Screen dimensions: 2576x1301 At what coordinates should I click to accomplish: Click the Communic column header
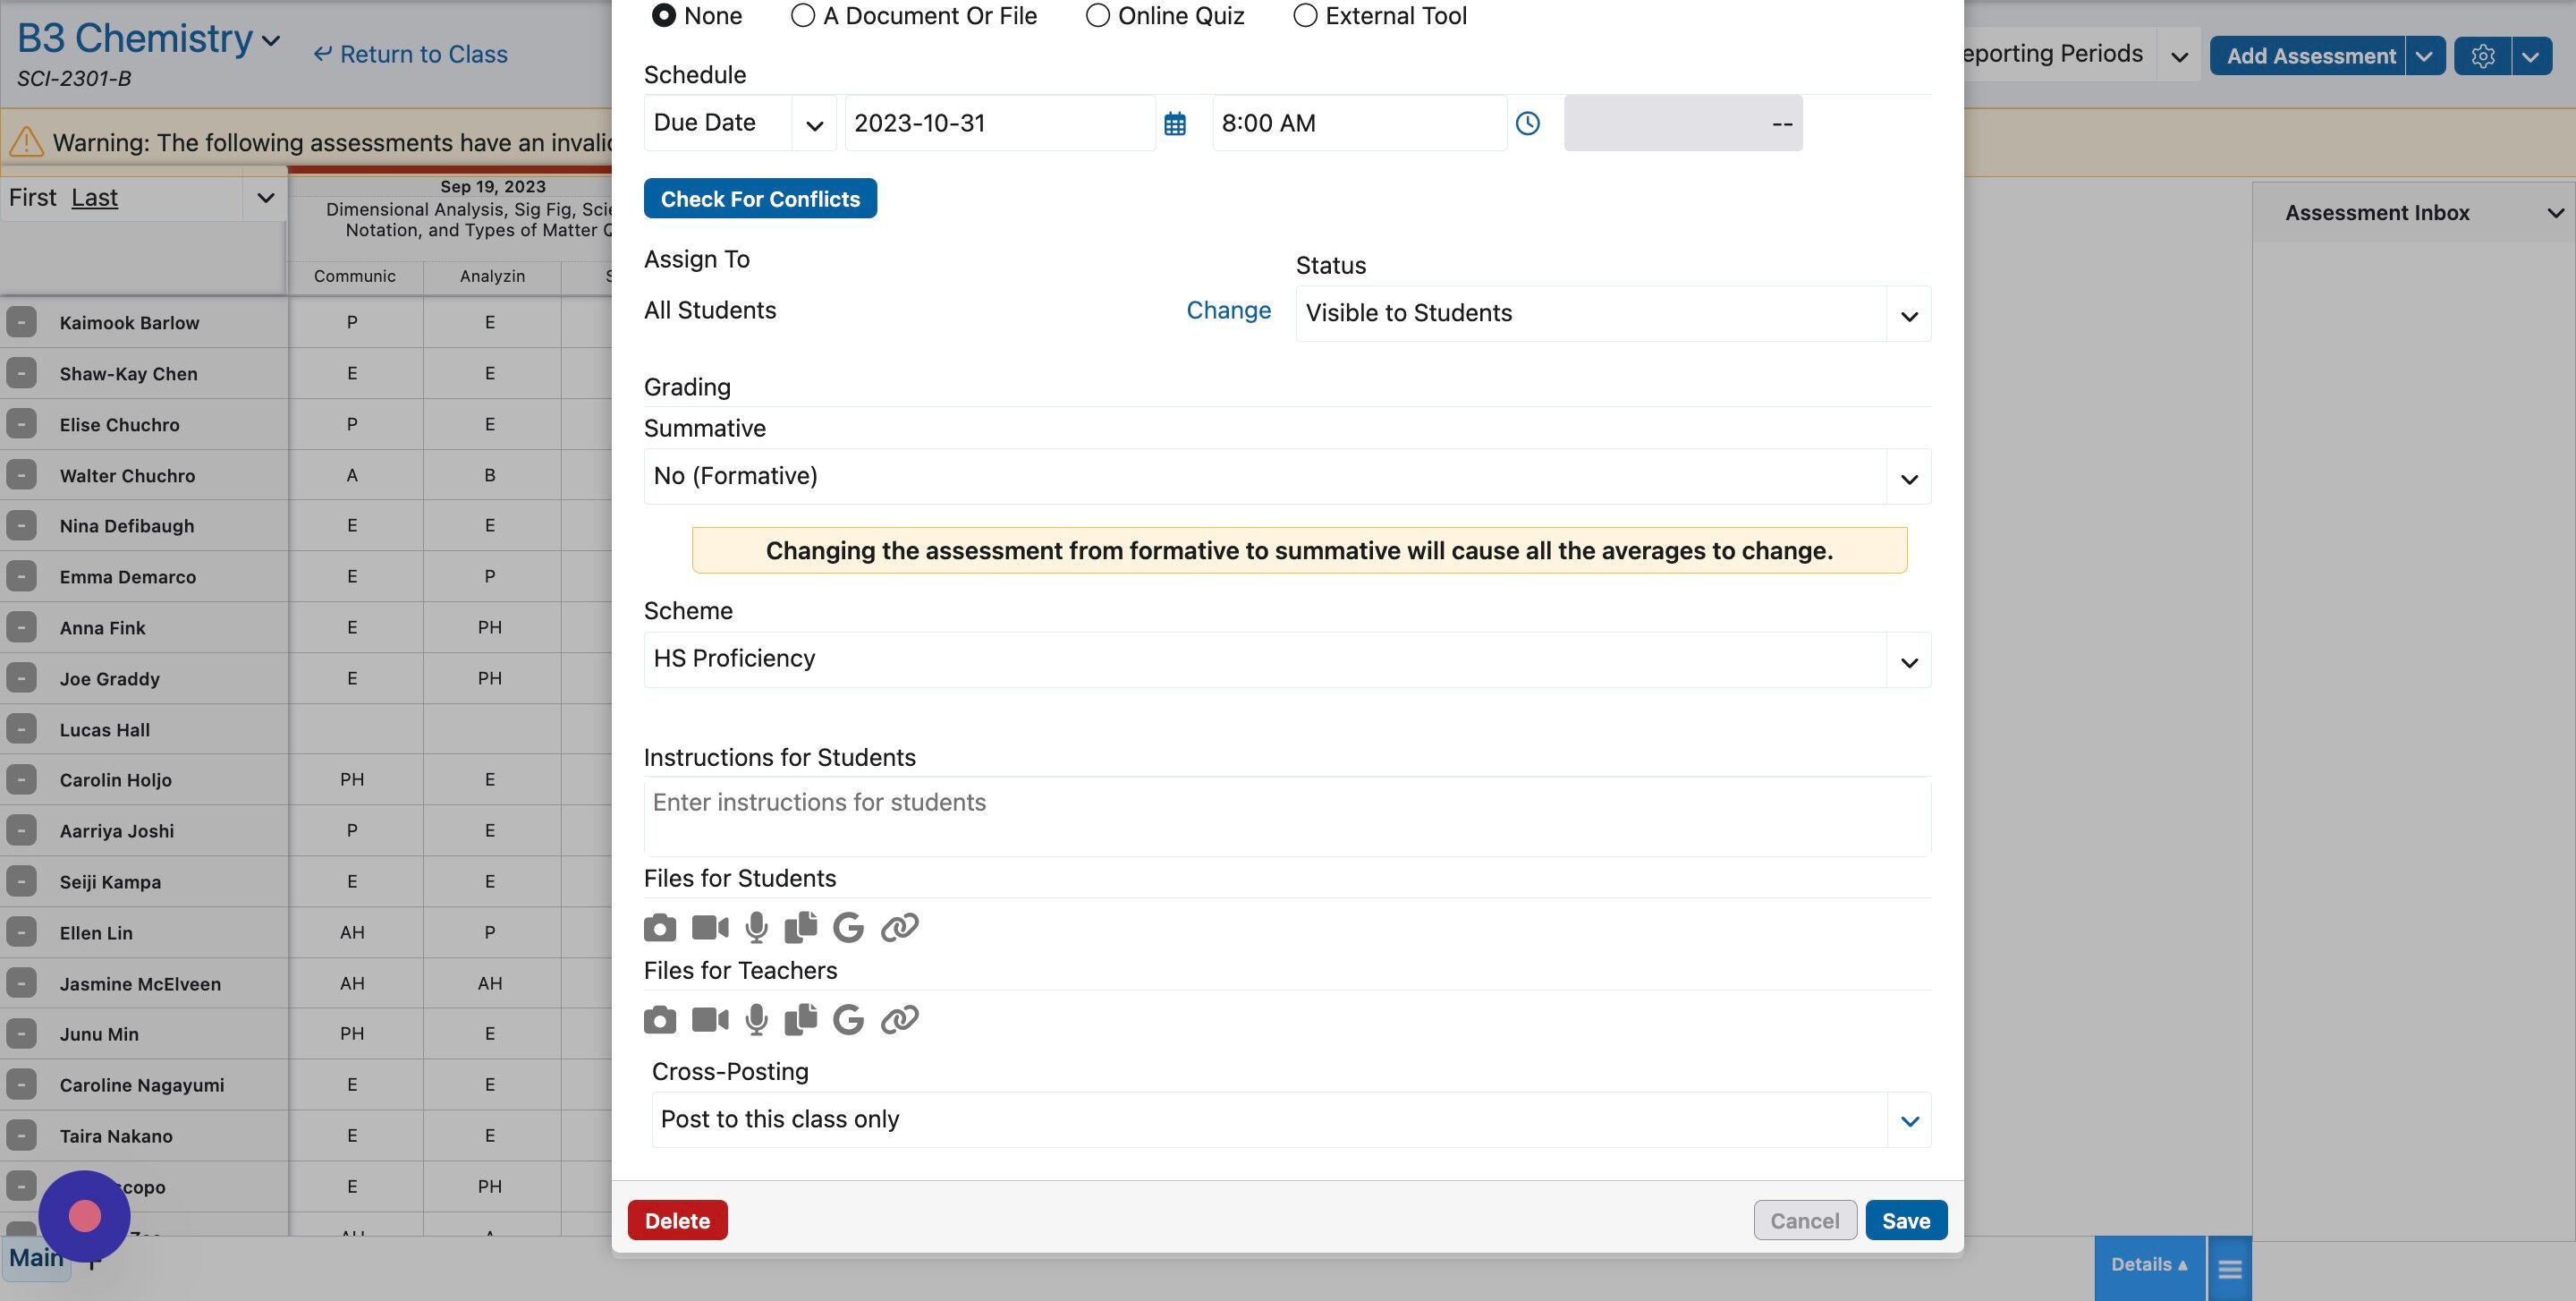(355, 276)
